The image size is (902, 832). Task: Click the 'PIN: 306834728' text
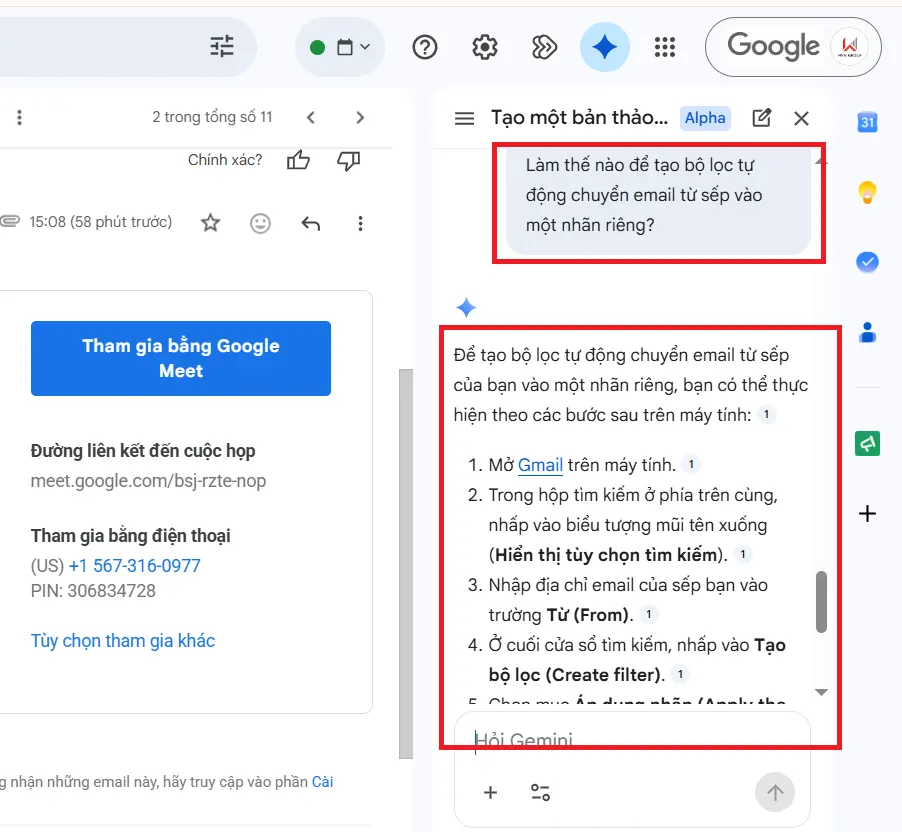(93, 591)
